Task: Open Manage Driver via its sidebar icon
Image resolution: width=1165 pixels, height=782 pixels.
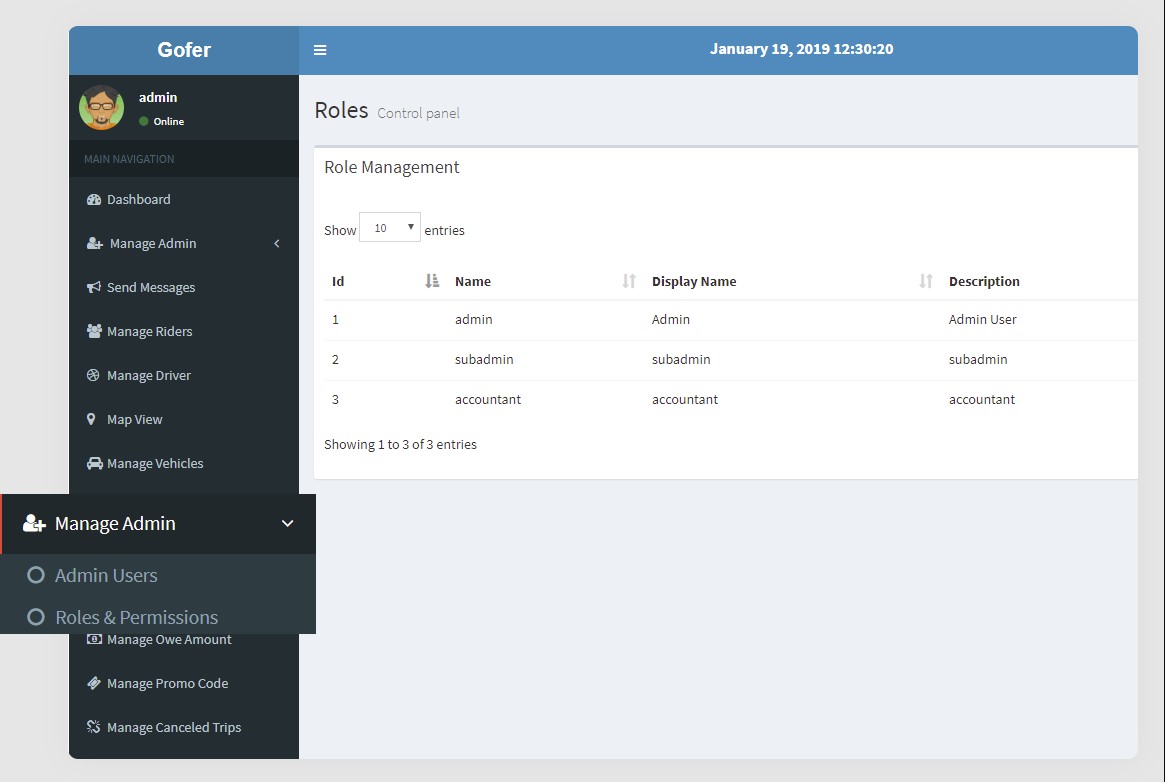Action: 94,375
